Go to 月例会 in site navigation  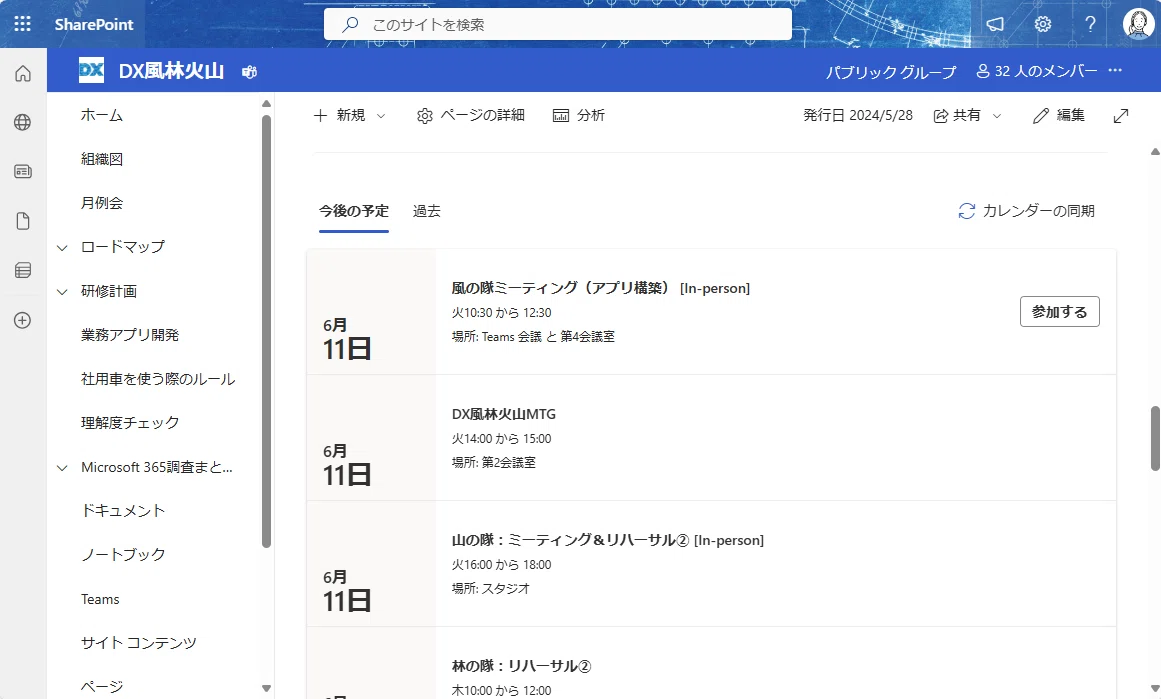click(102, 203)
